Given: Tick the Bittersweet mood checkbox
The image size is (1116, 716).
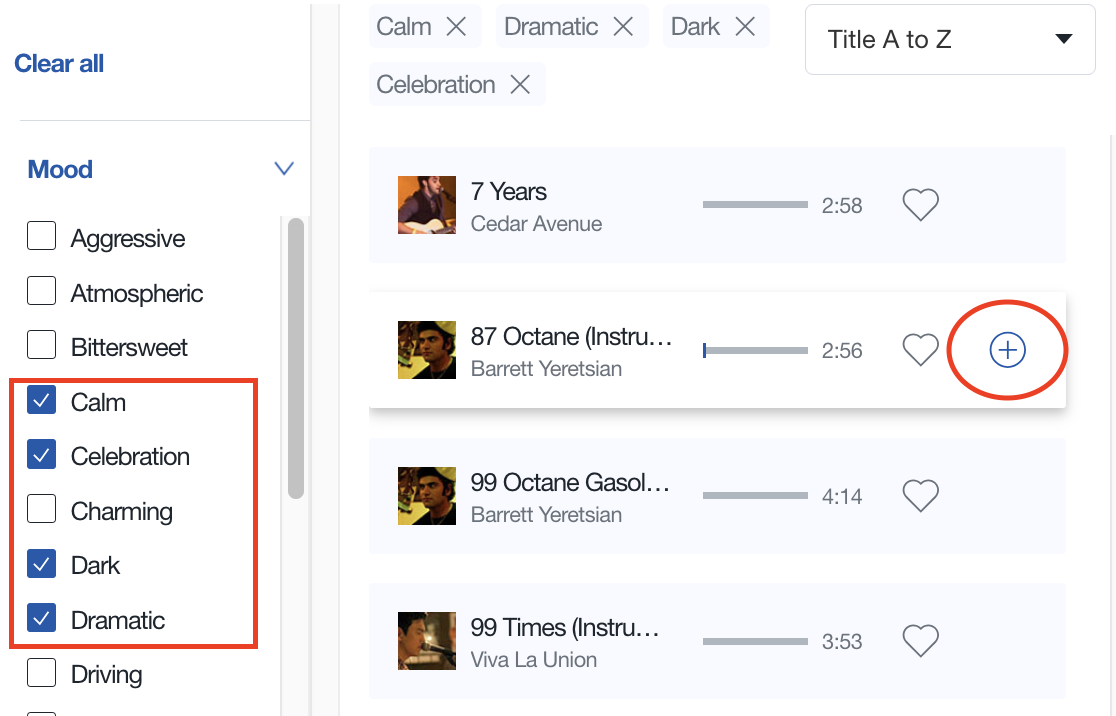Looking at the screenshot, I should point(41,346).
